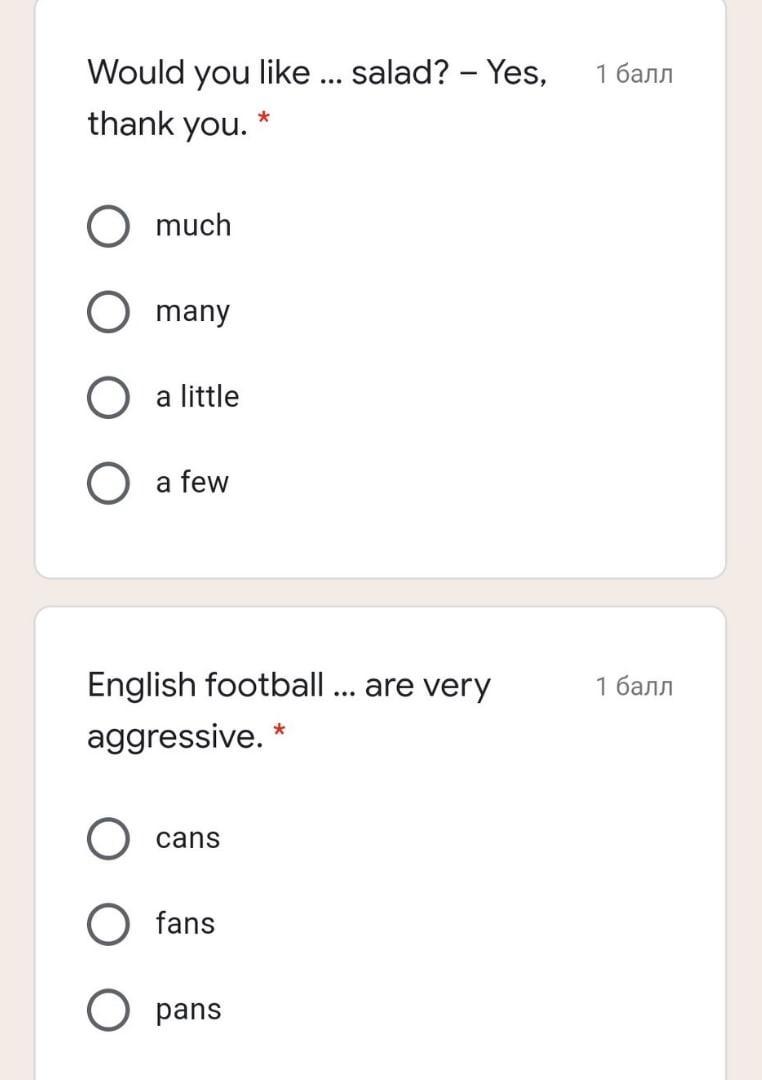Click the red asterisk after "thank you."

264,120
